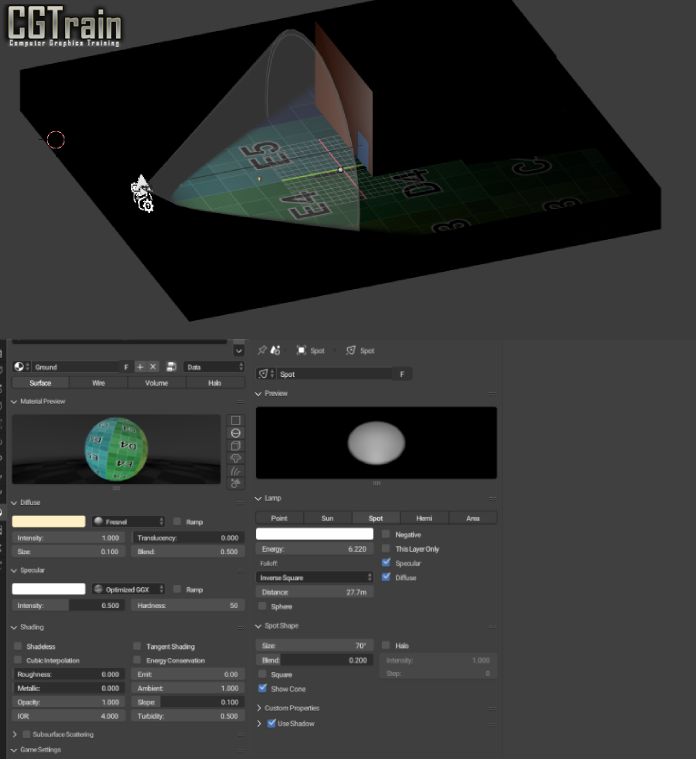The height and width of the screenshot is (759, 696).
Task: Select the cube preview type icon
Action: click(235, 446)
